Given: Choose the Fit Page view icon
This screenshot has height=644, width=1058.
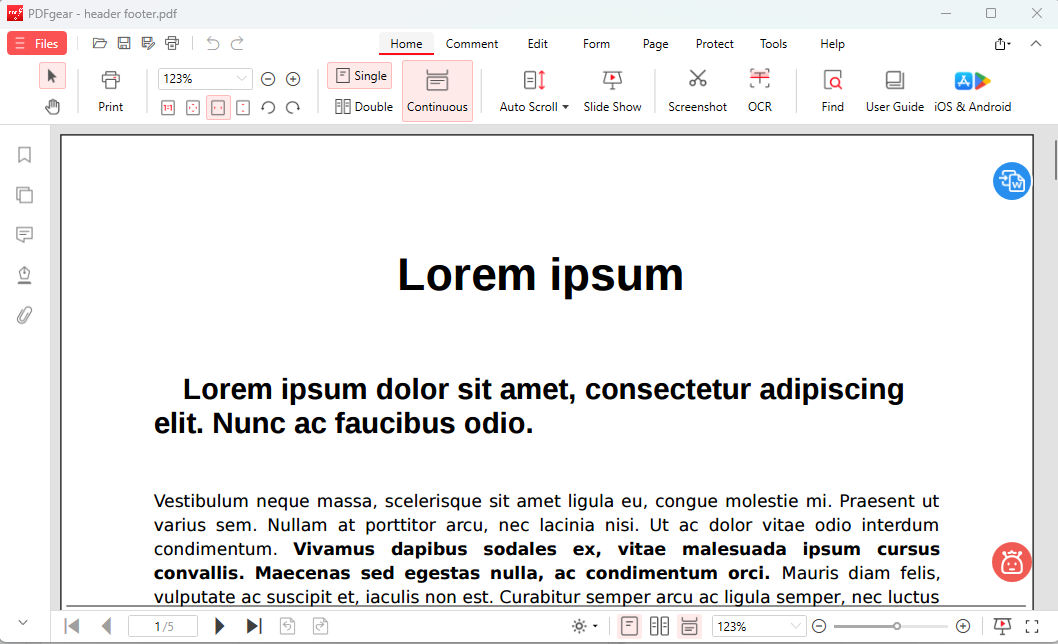Looking at the screenshot, I should [x=193, y=107].
